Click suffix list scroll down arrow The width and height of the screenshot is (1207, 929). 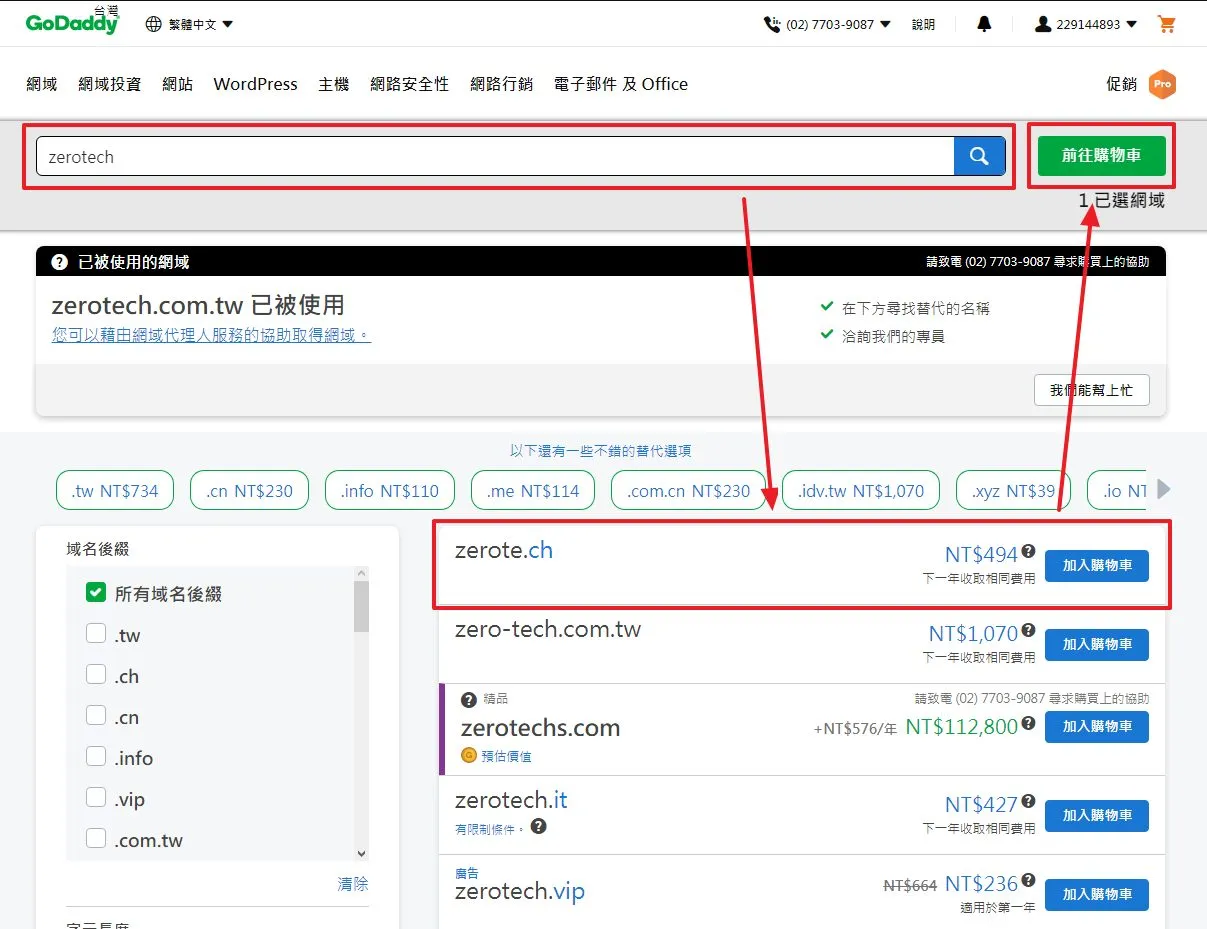pos(361,853)
